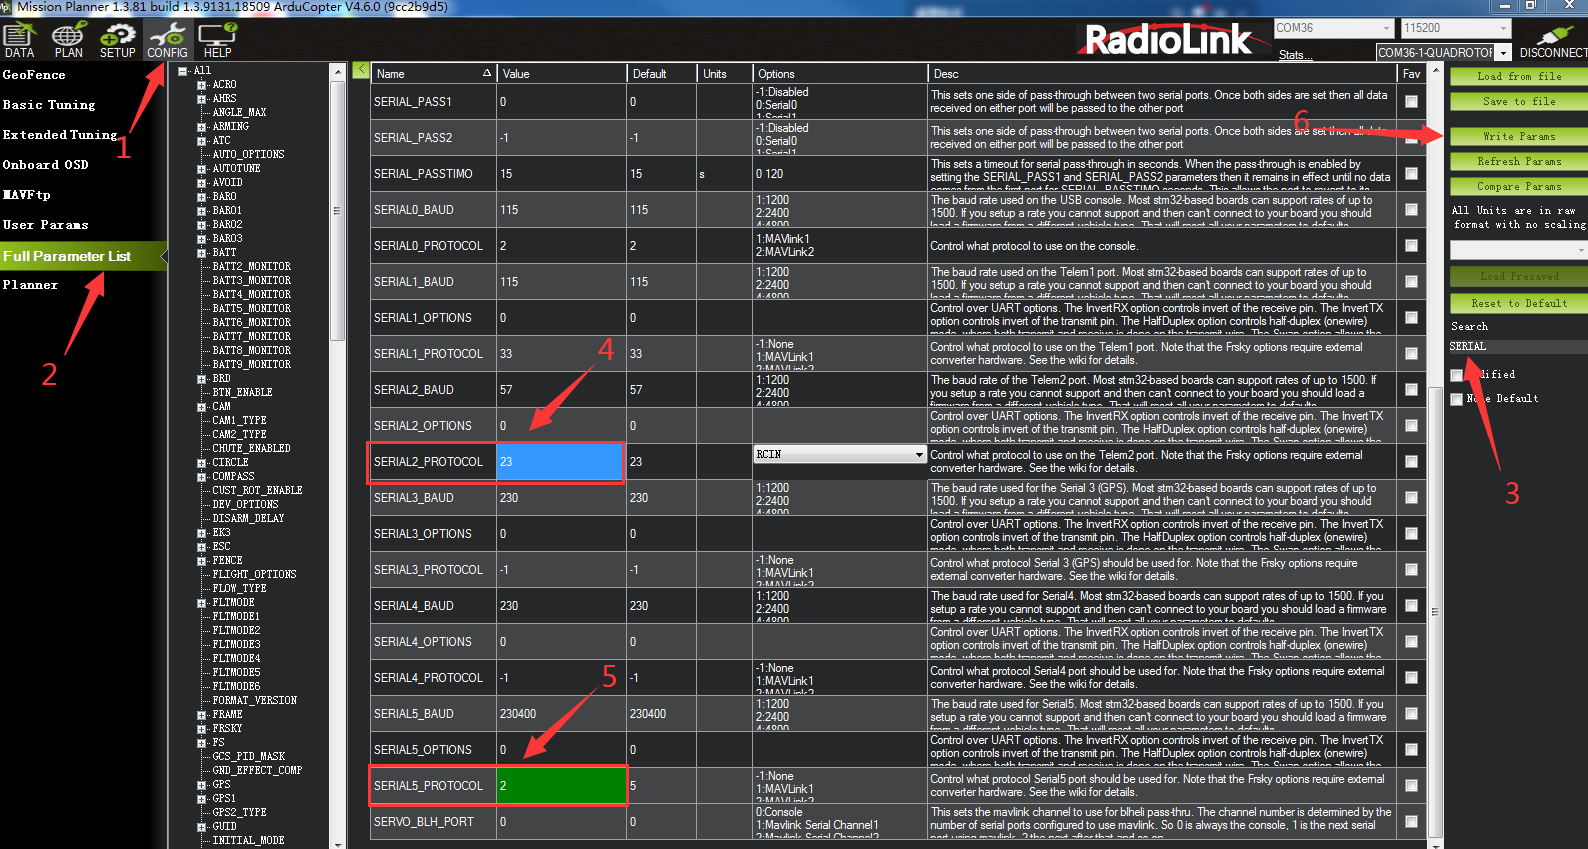Screen dimensions: 1588x849
Task: Click the RadioLink logo
Action: (1167, 40)
